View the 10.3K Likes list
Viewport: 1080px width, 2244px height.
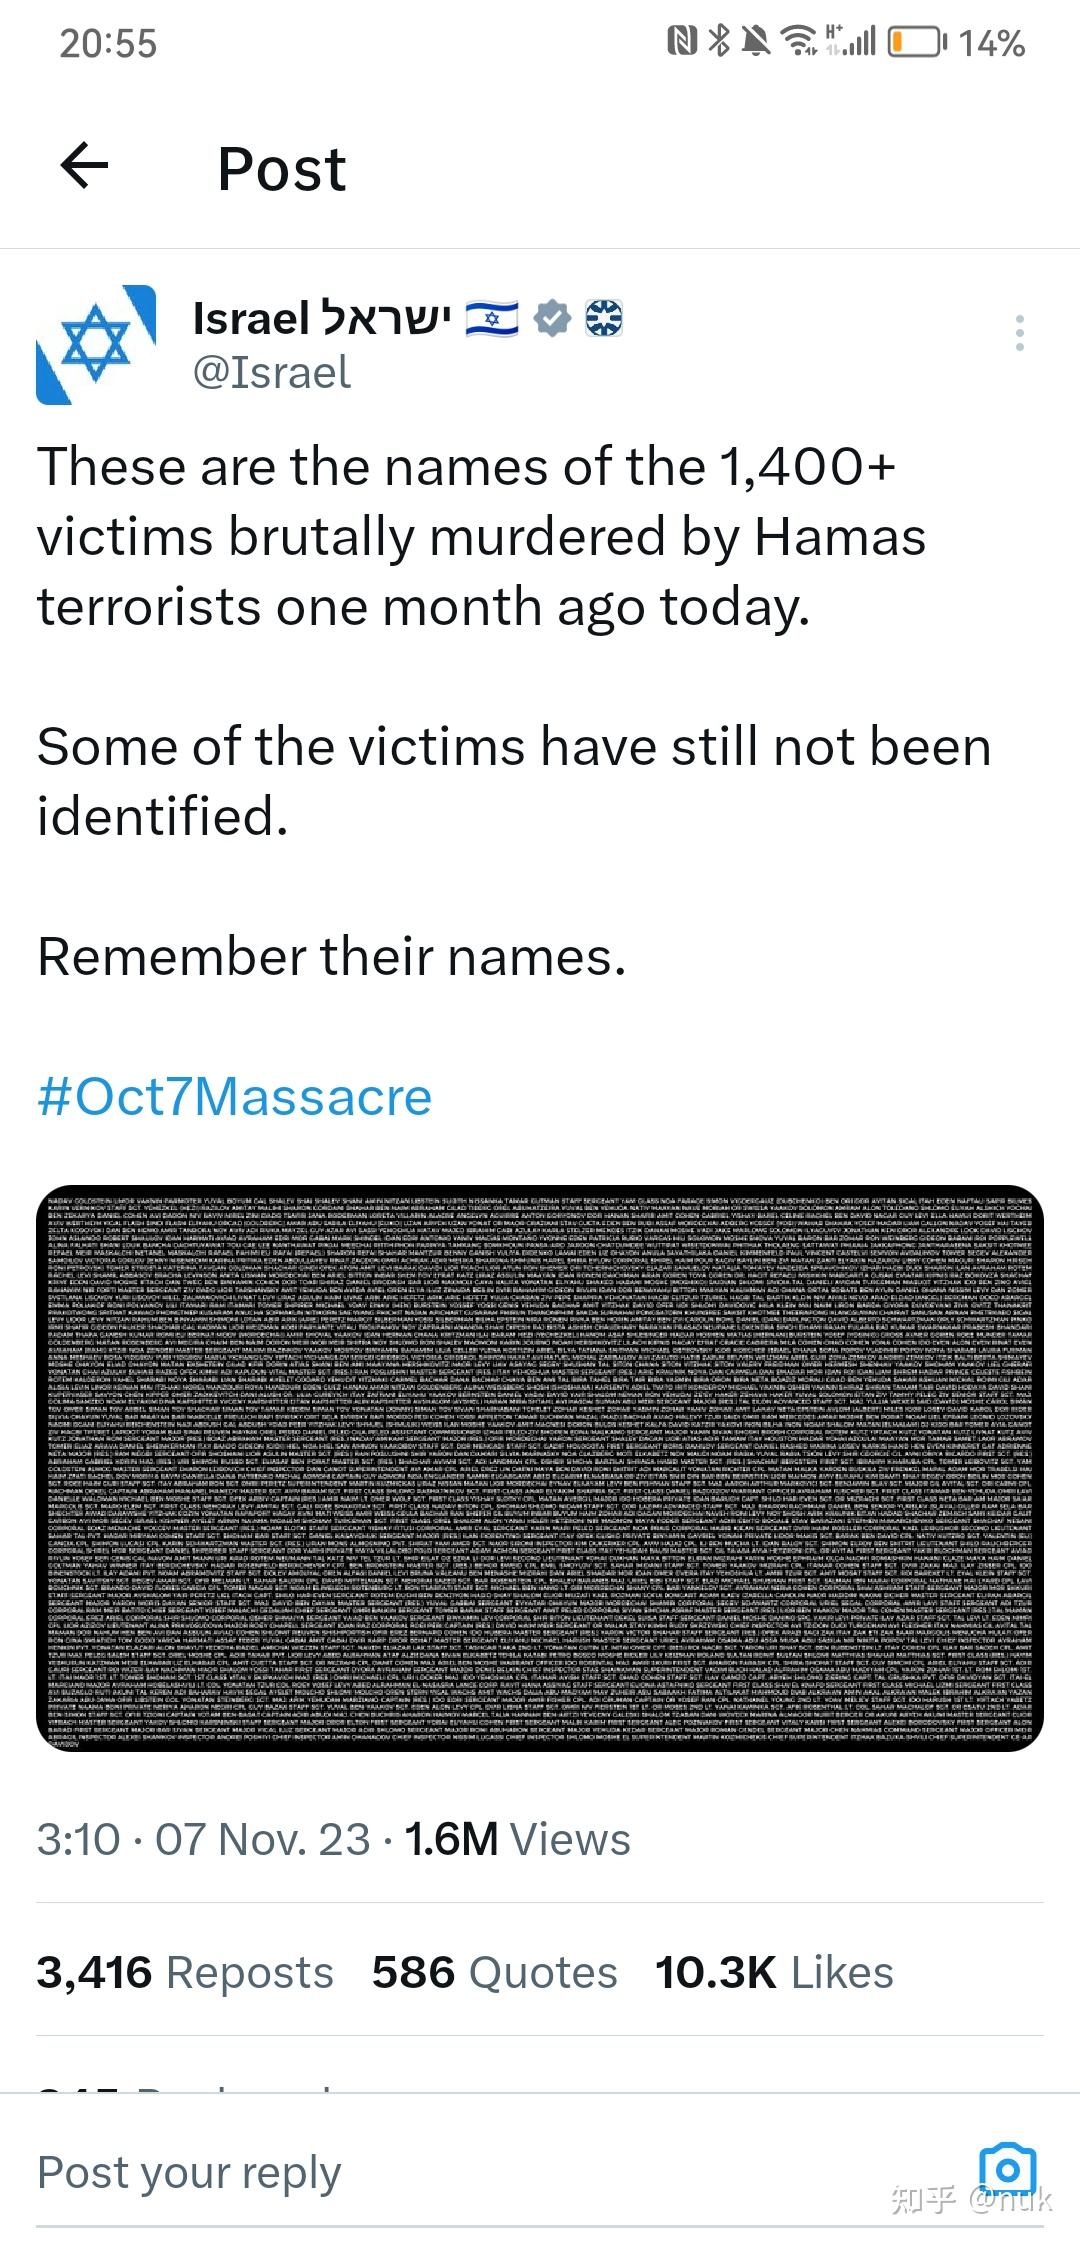tap(774, 1972)
